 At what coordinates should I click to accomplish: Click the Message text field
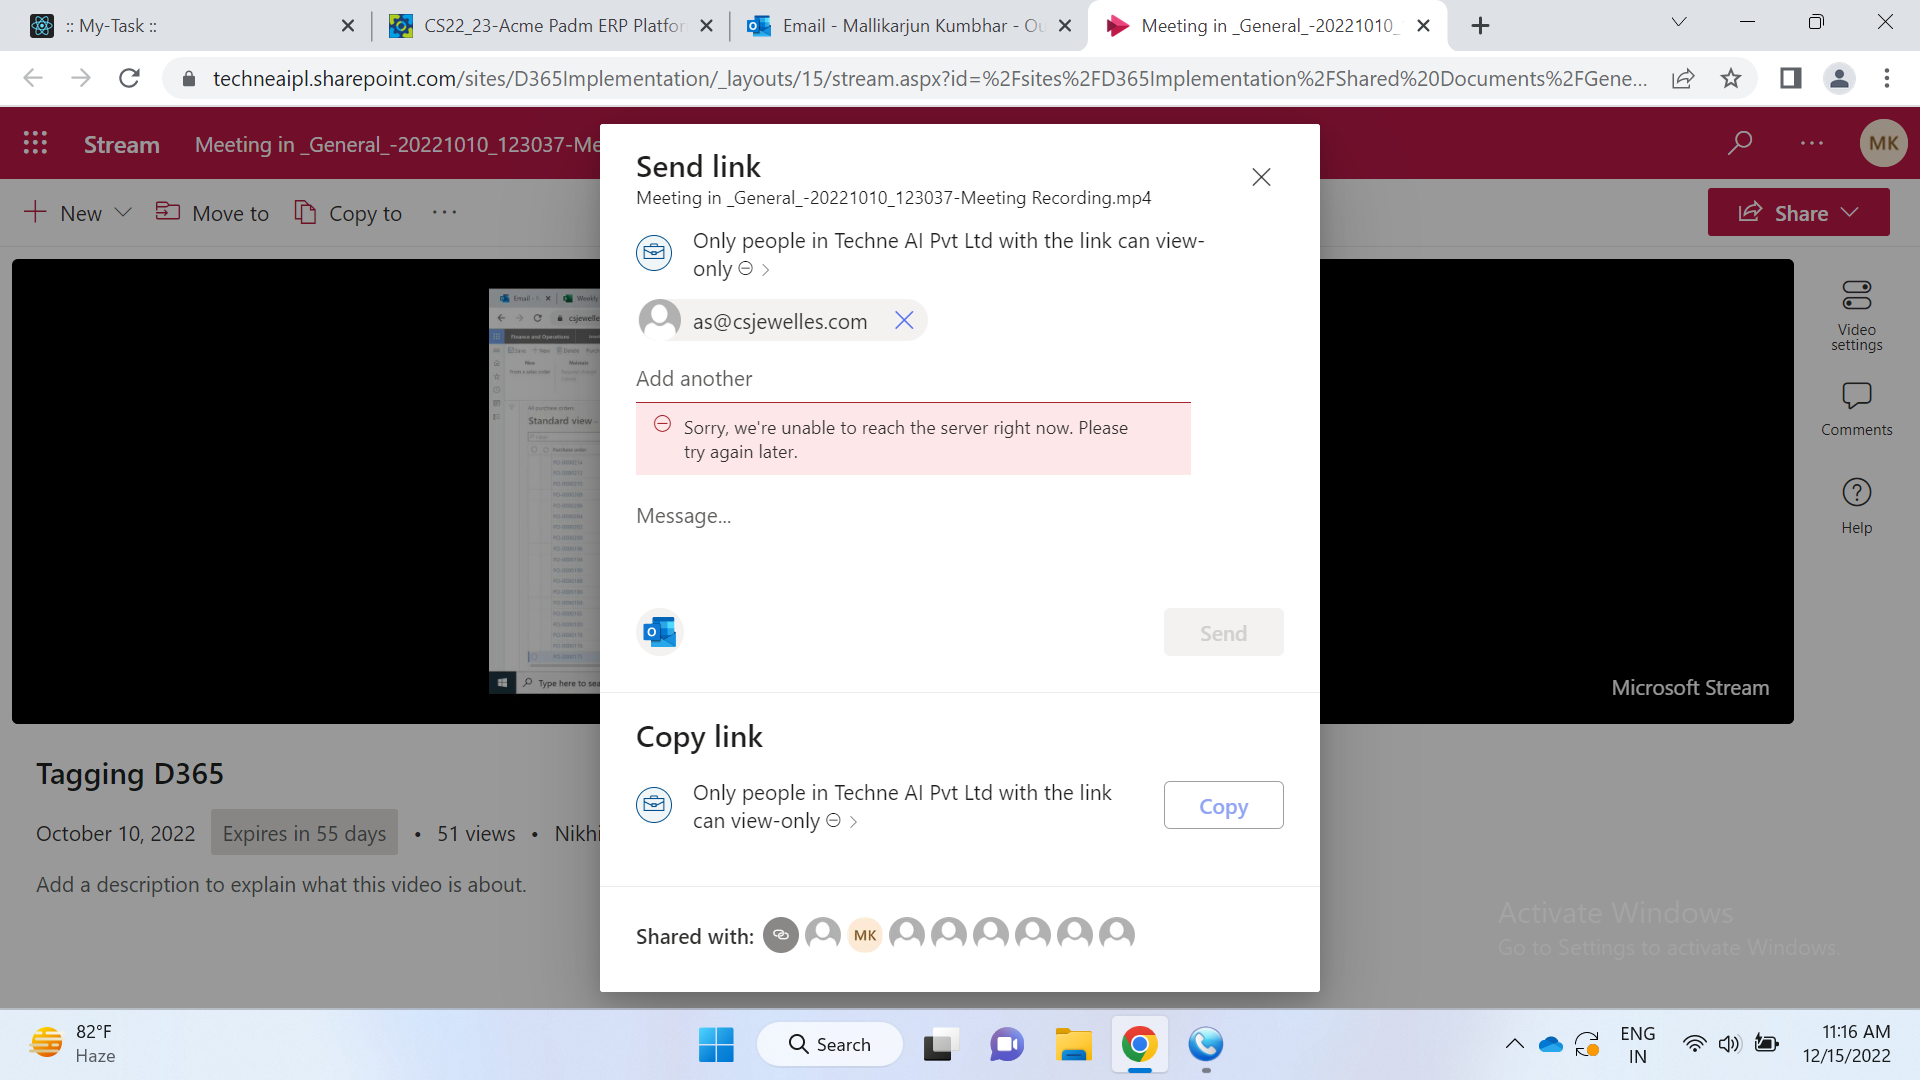[913, 516]
